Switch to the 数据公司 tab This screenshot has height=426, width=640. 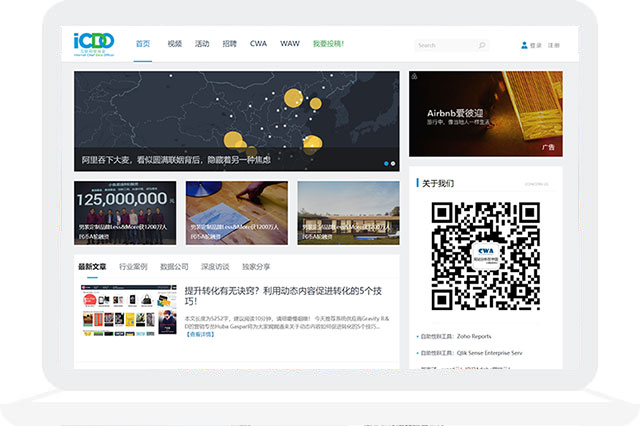174,266
